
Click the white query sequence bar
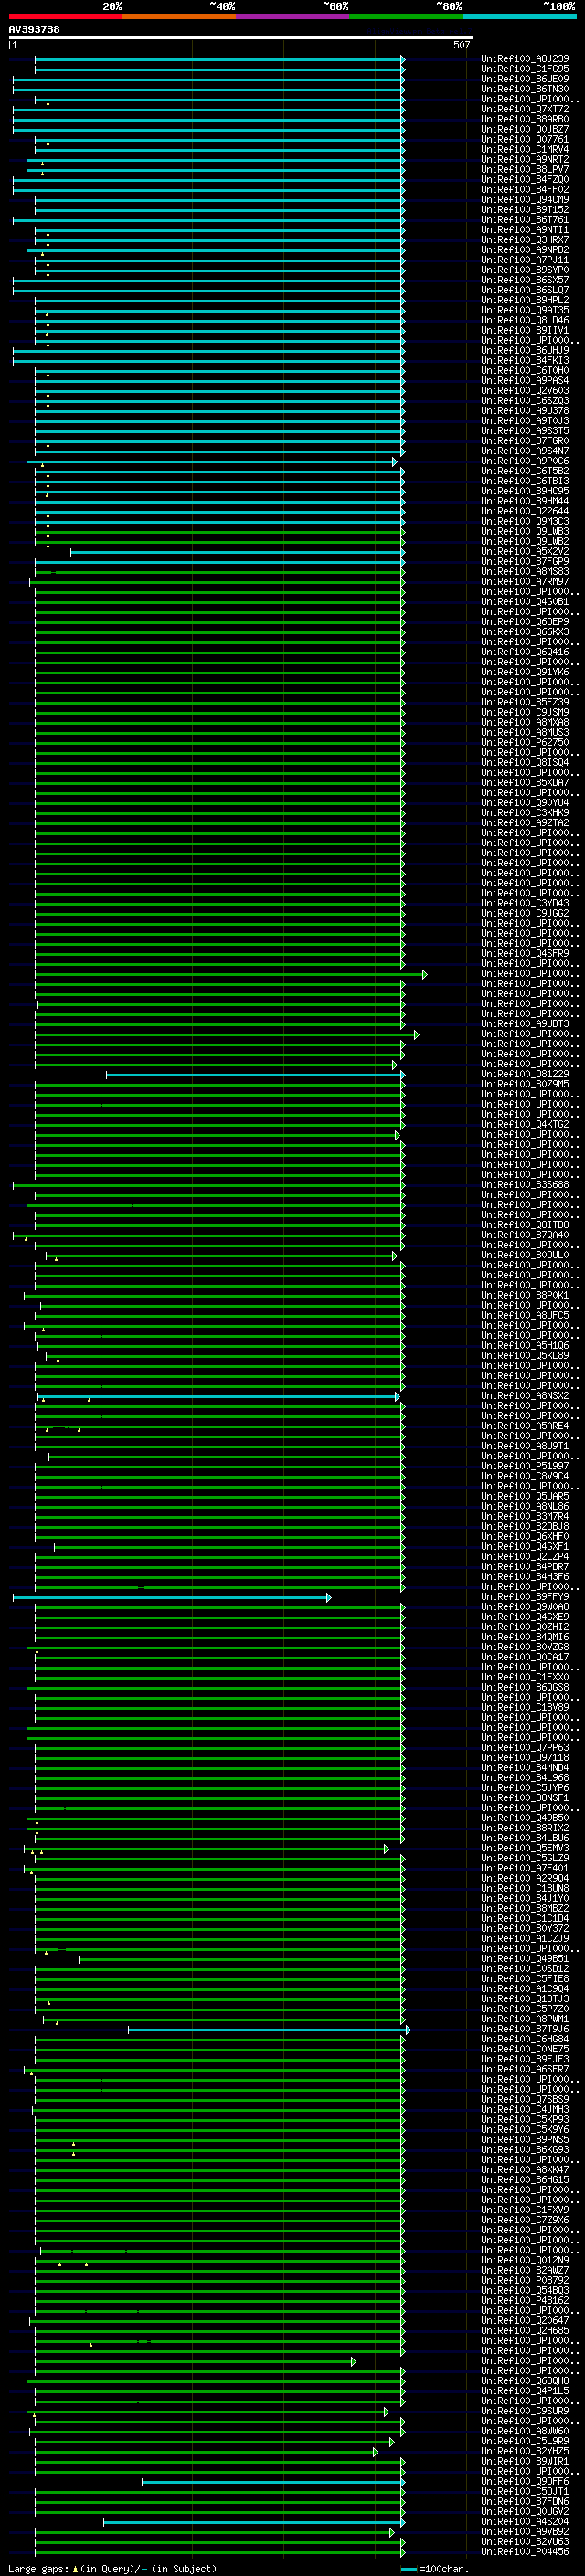(241, 37)
